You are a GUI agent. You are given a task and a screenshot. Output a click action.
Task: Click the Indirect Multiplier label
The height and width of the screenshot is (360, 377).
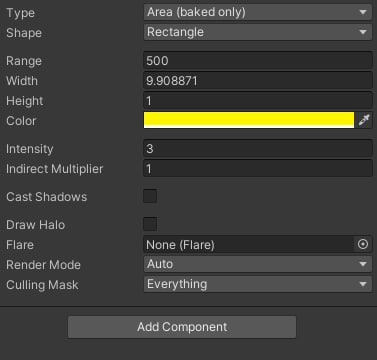click(x=55, y=169)
